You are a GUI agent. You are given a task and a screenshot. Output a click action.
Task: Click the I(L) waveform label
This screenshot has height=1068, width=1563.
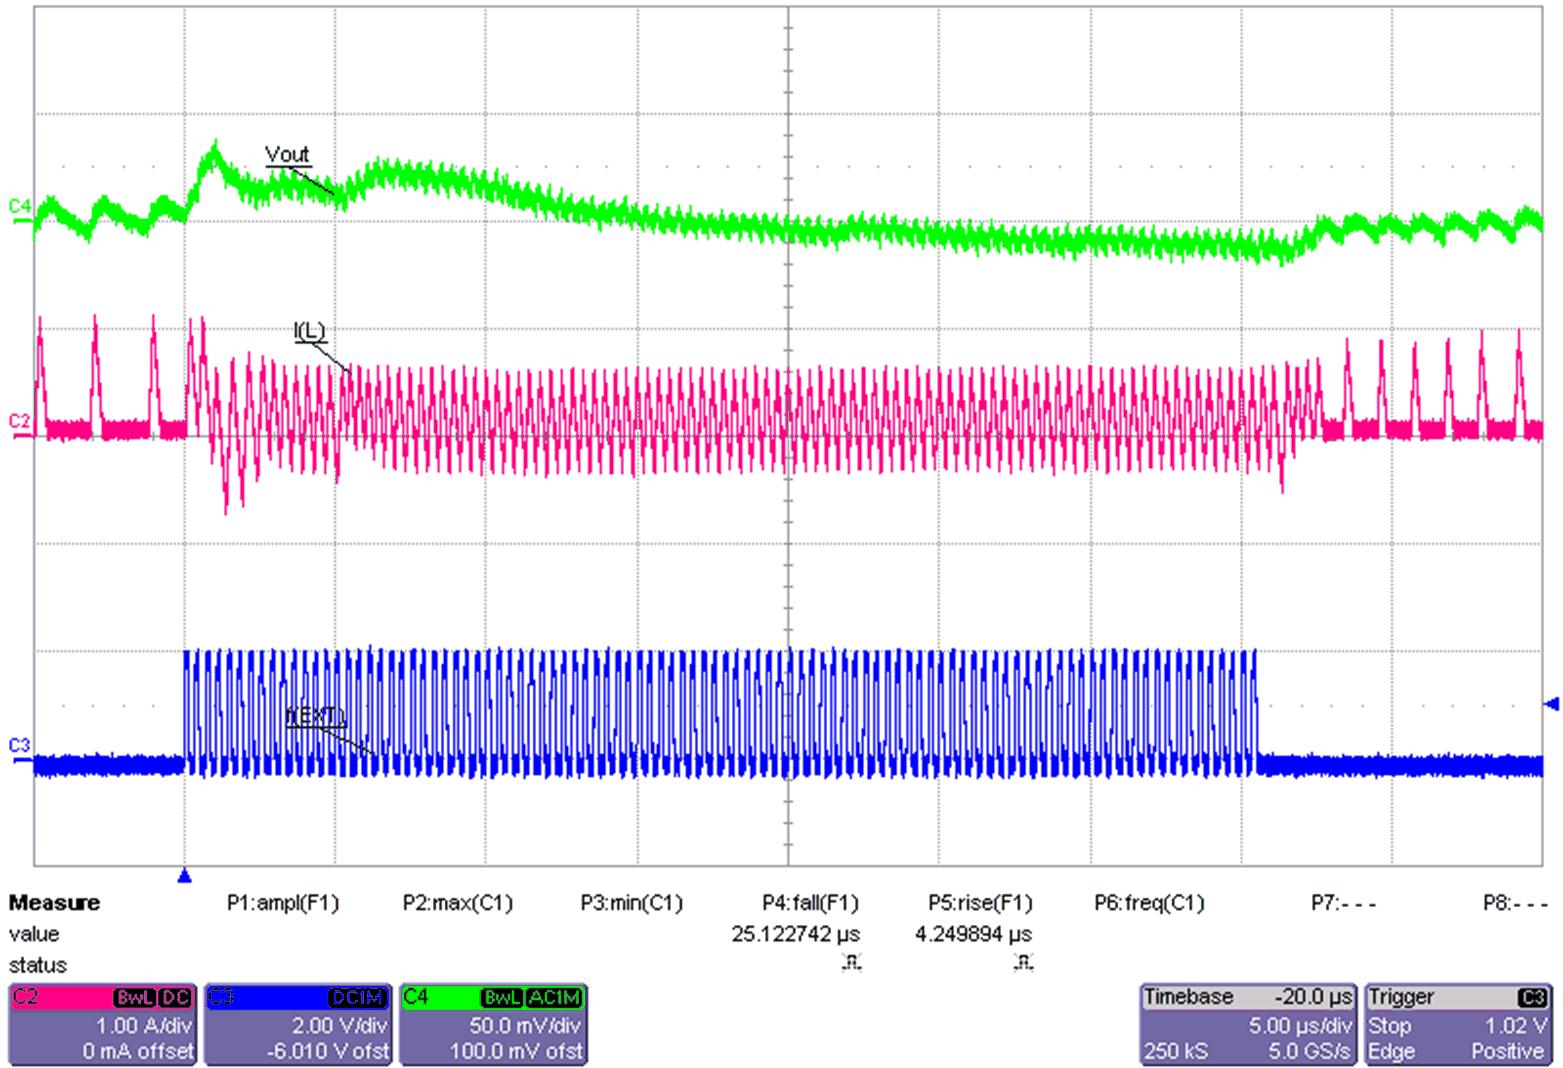coord(311,331)
